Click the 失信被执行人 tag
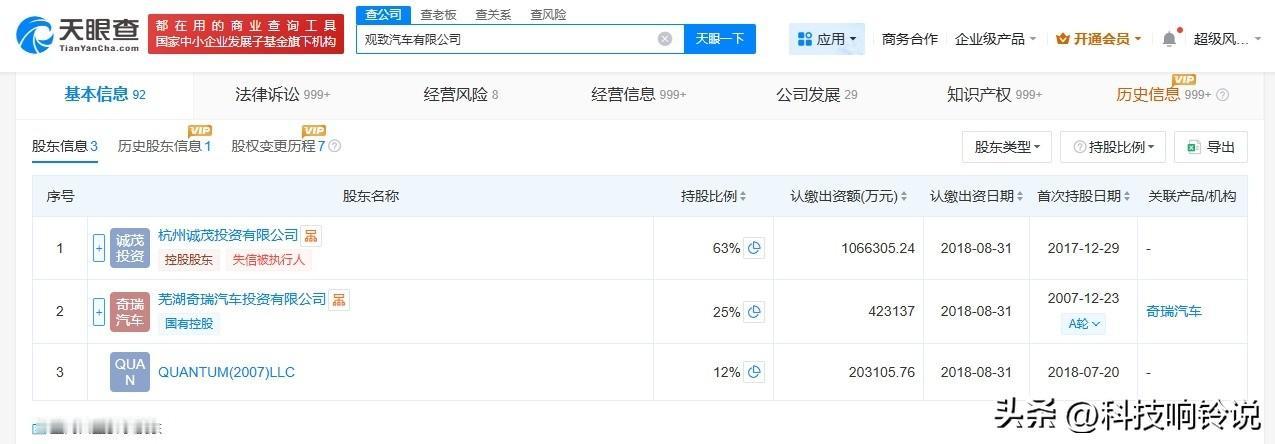 (268, 260)
